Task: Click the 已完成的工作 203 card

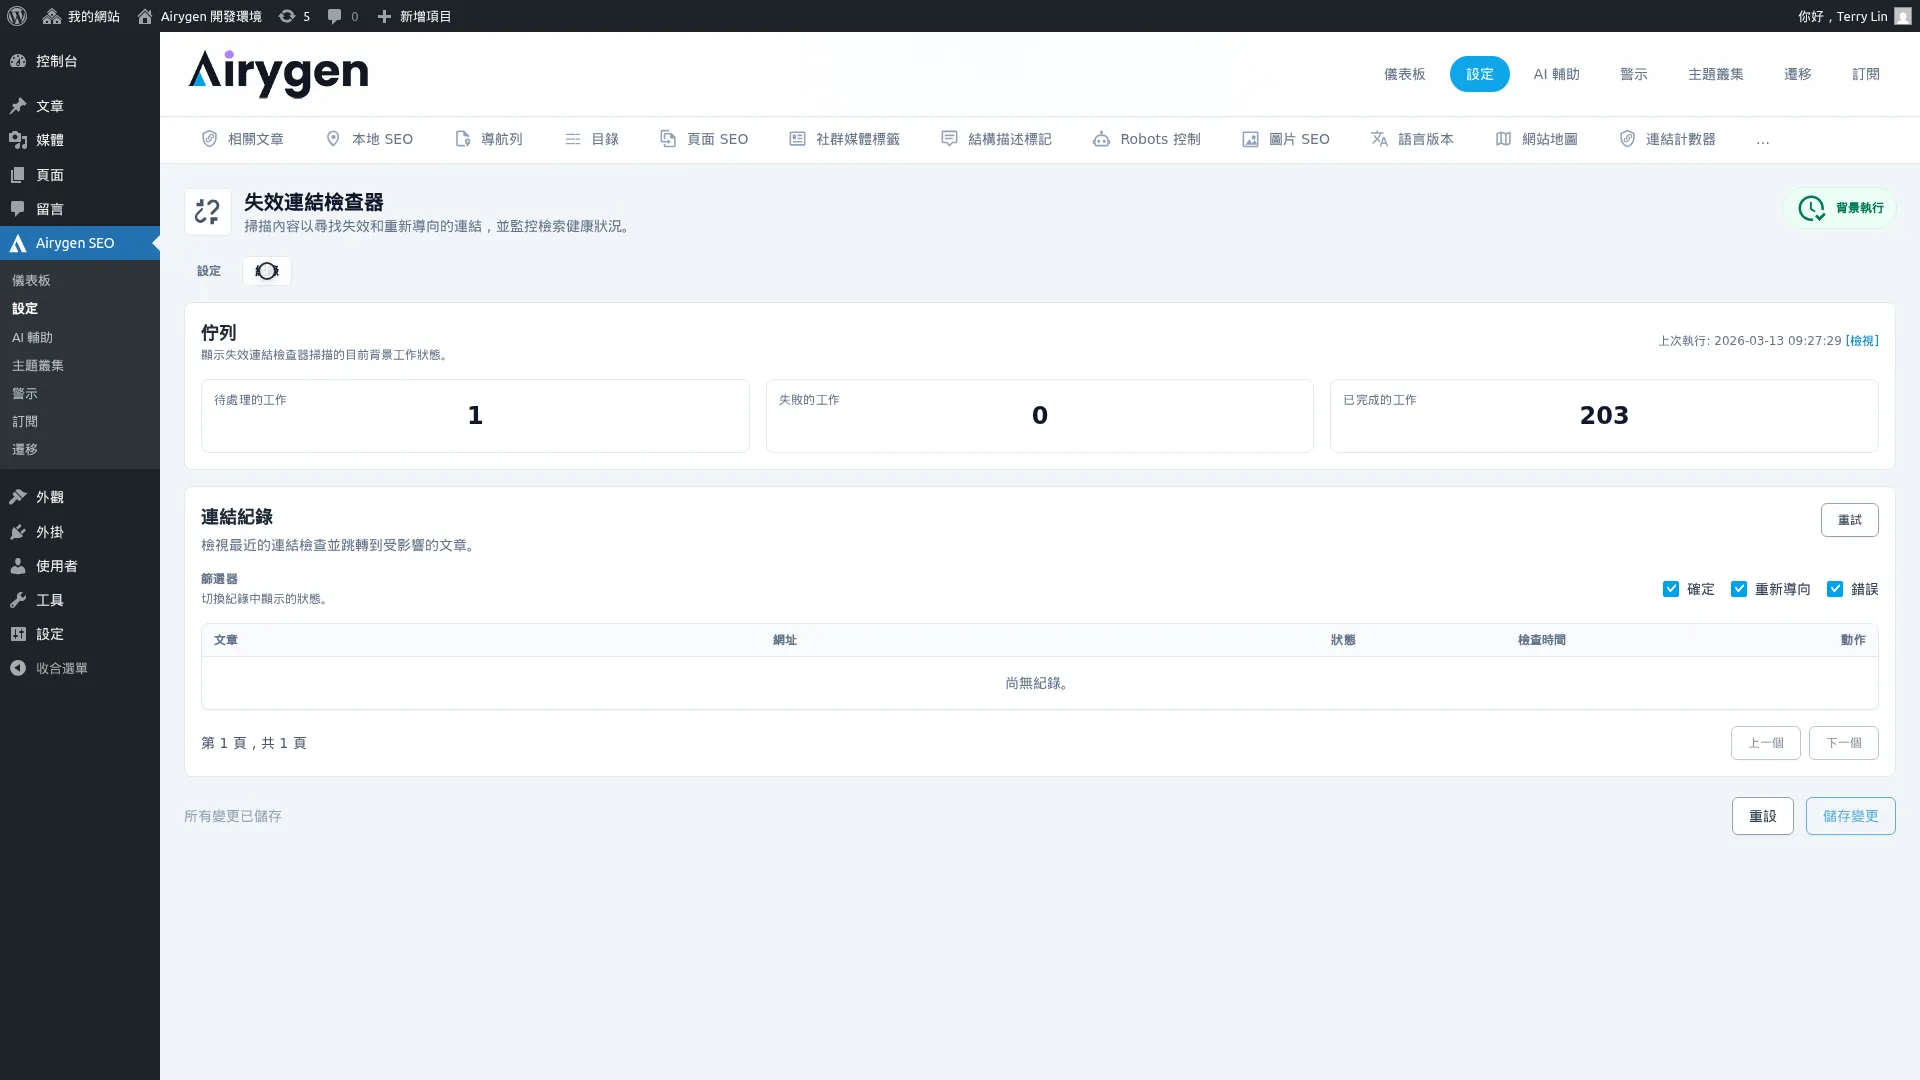Action: (1604, 416)
